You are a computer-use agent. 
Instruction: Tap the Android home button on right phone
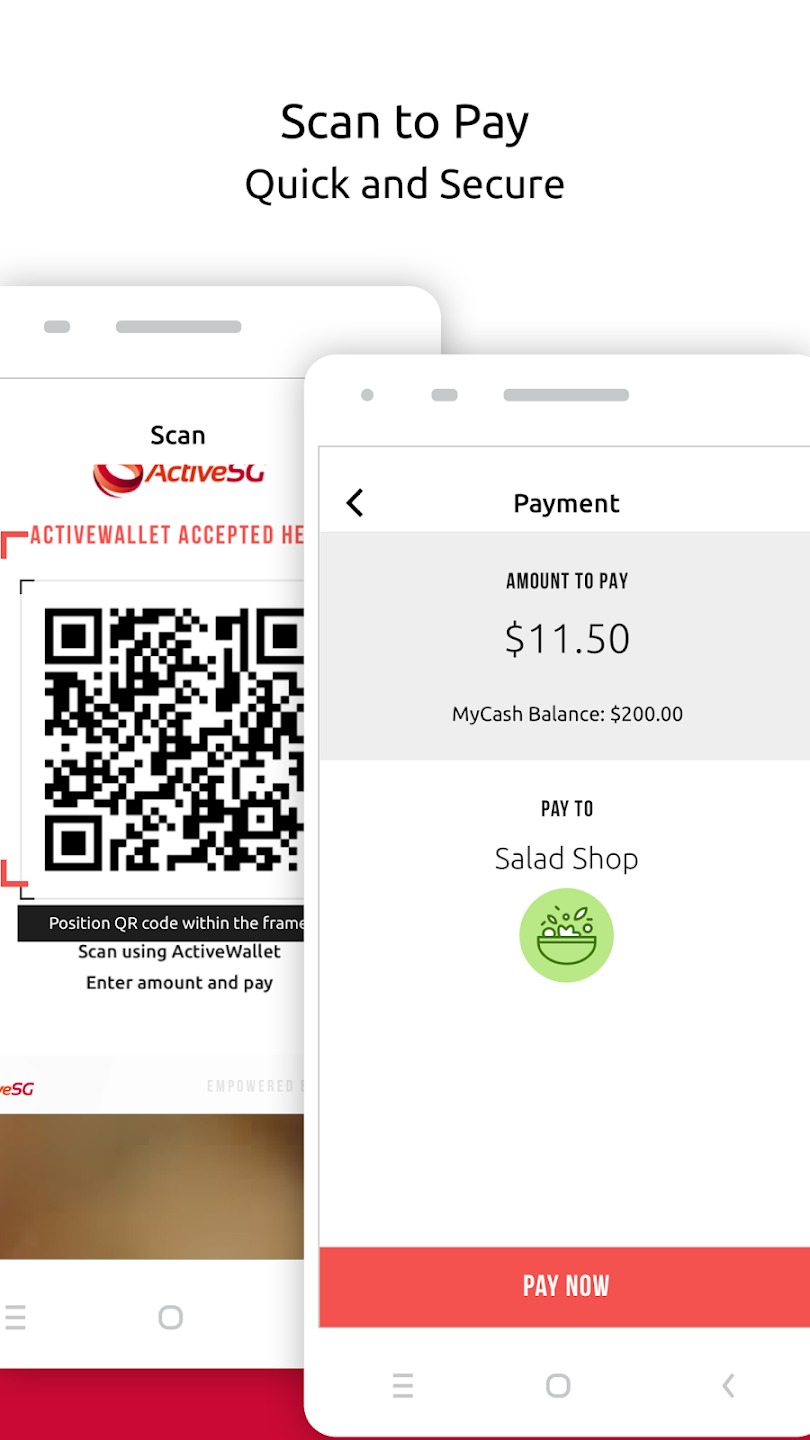558,1385
